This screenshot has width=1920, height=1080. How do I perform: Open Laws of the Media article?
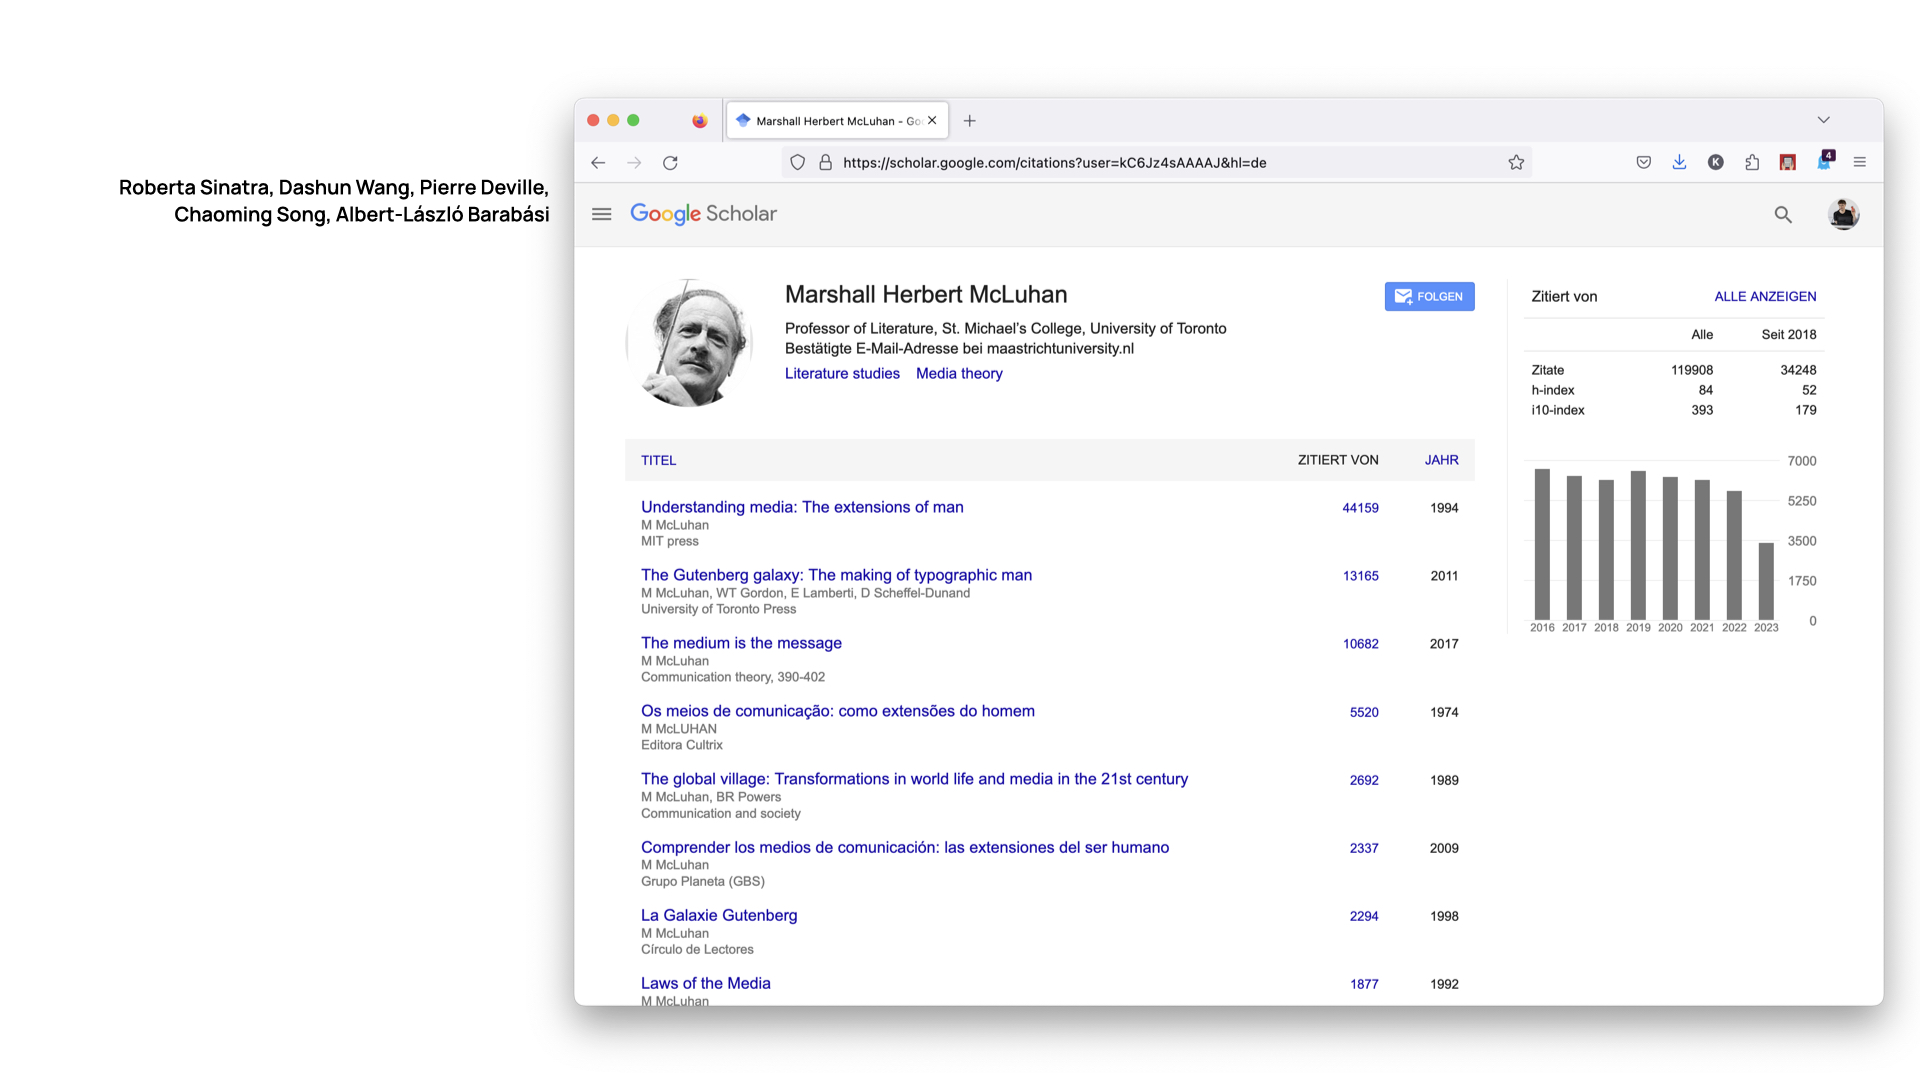[706, 983]
